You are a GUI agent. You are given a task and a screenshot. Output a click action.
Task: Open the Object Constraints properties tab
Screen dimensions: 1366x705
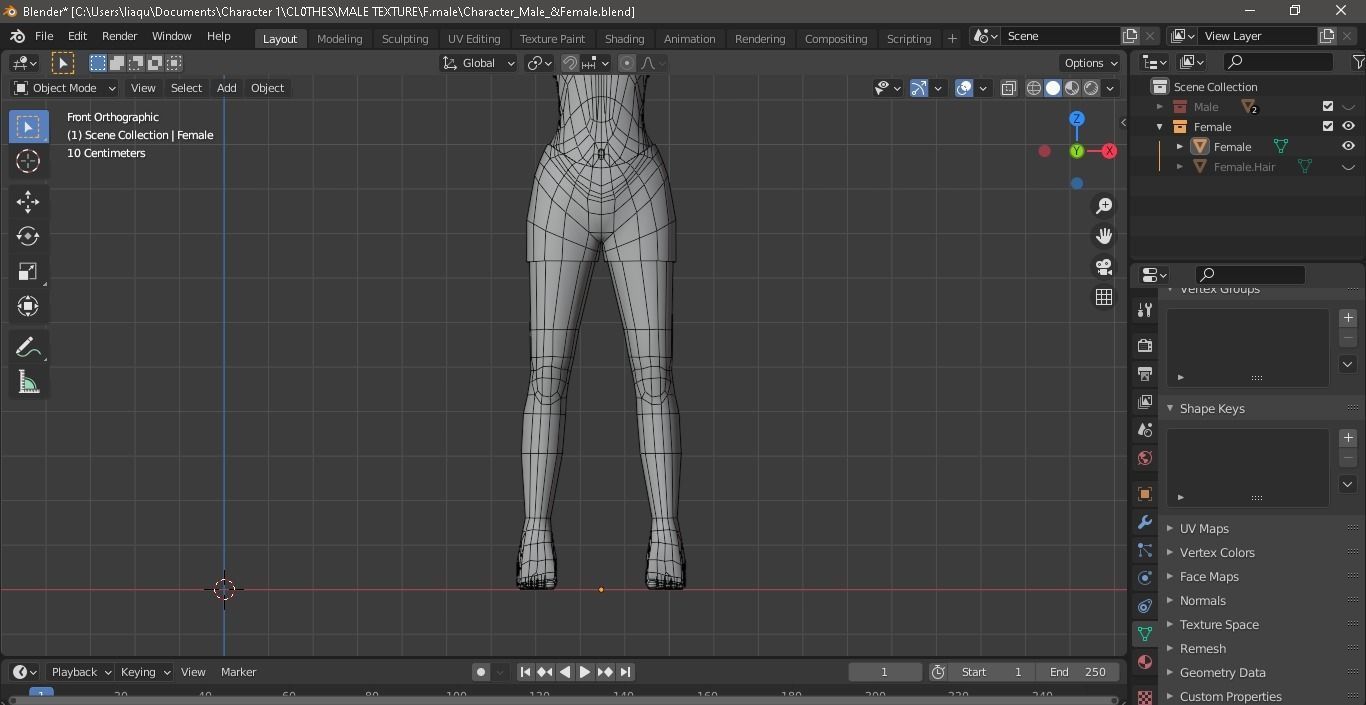(x=1145, y=606)
